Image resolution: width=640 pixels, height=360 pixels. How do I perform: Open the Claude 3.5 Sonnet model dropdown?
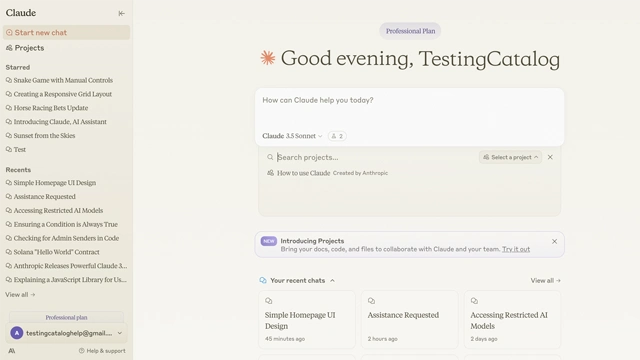[x=292, y=136]
